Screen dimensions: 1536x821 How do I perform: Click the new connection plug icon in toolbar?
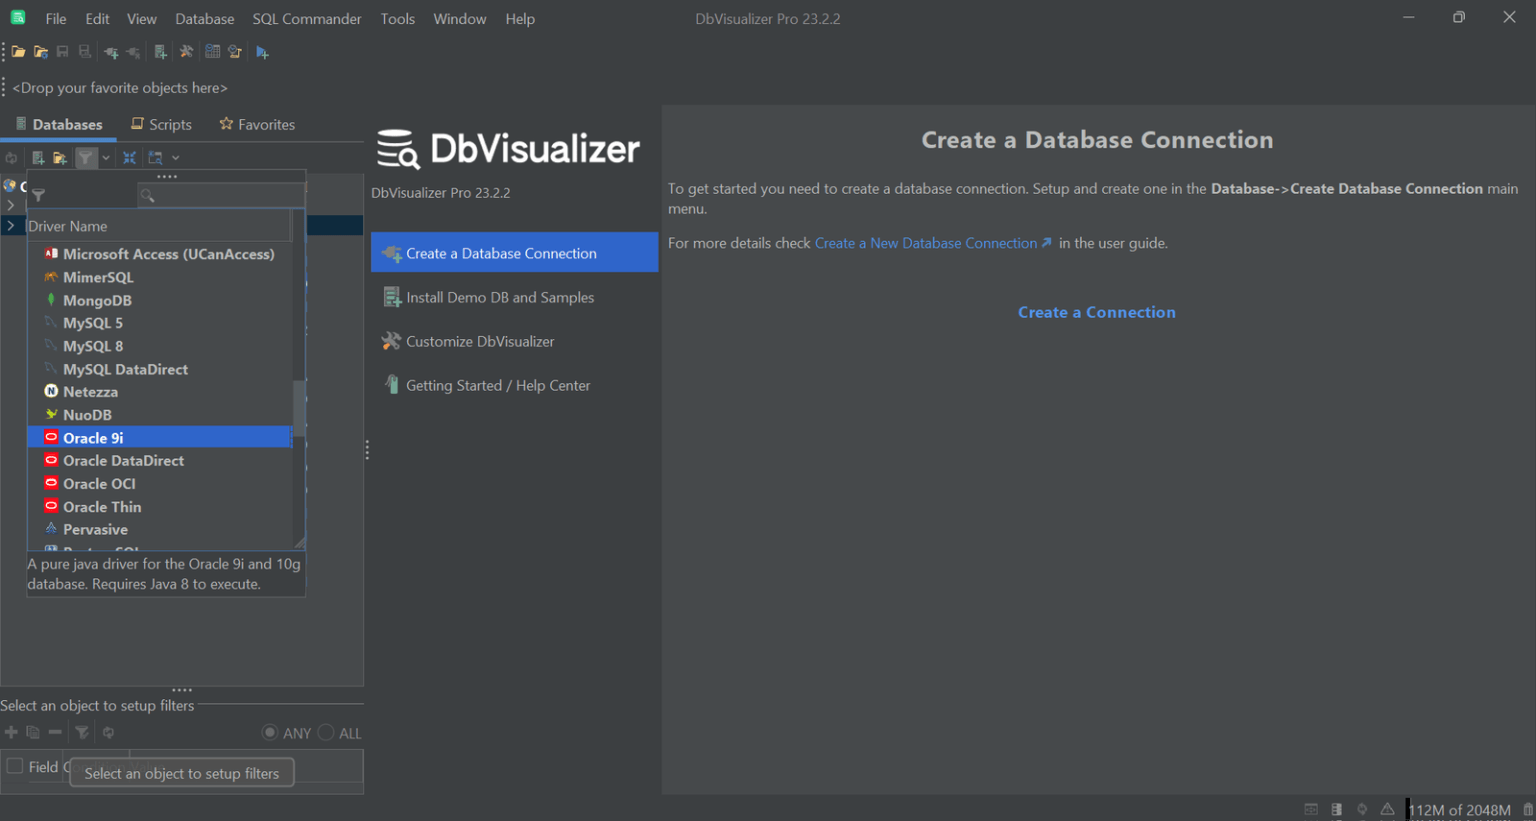click(x=111, y=52)
